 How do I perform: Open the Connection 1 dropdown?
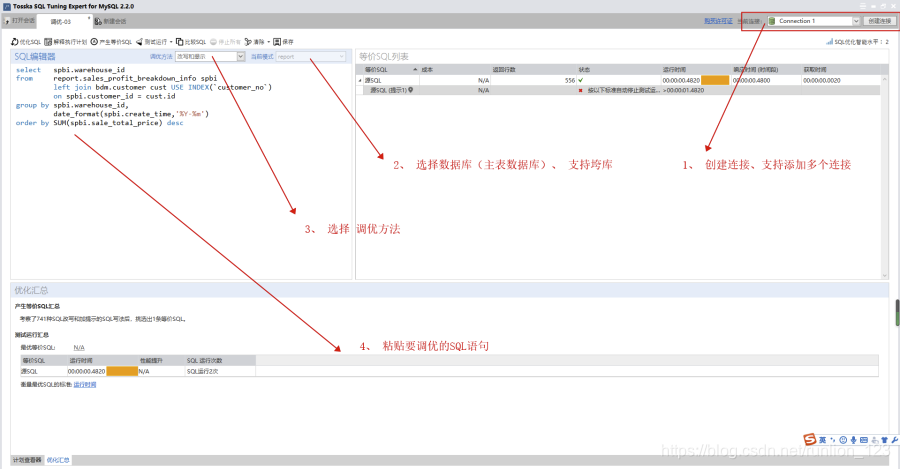pyautogui.click(x=856, y=21)
